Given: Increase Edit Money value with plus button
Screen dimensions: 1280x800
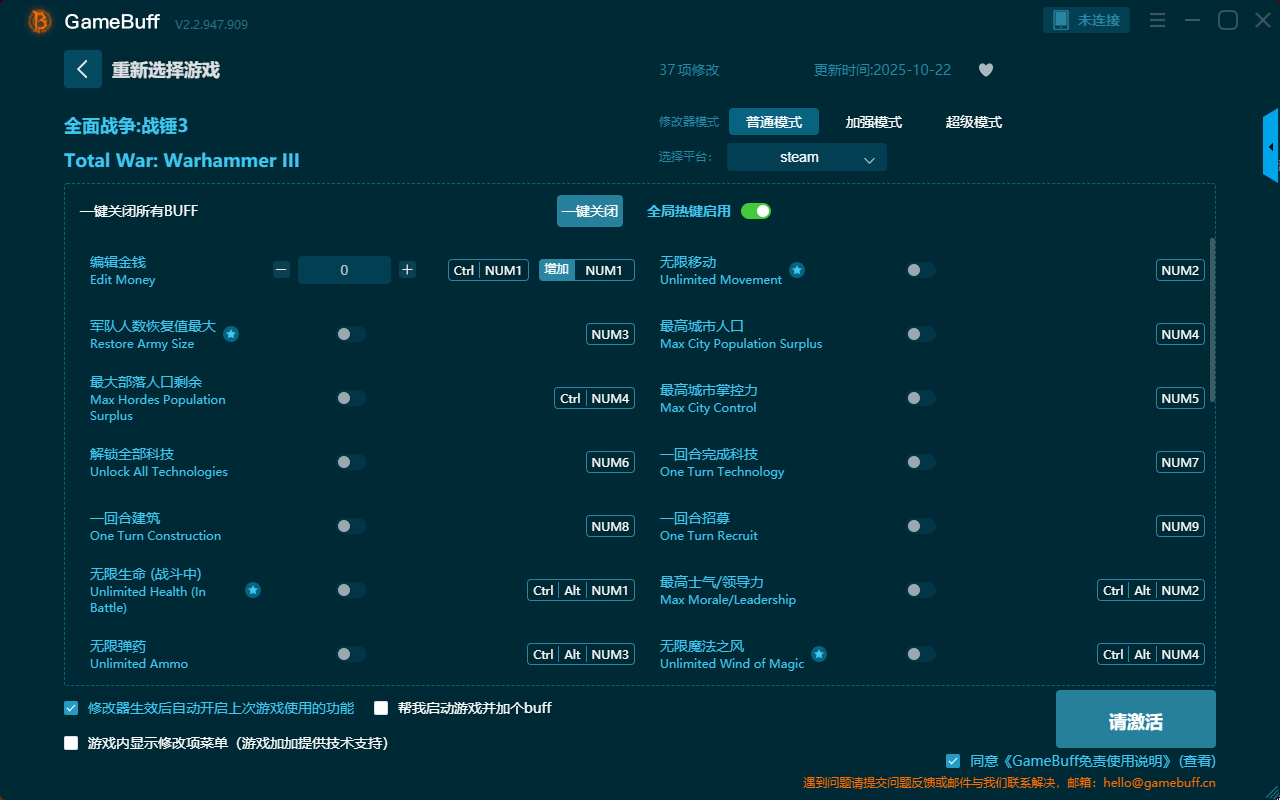Looking at the screenshot, I should tap(407, 270).
